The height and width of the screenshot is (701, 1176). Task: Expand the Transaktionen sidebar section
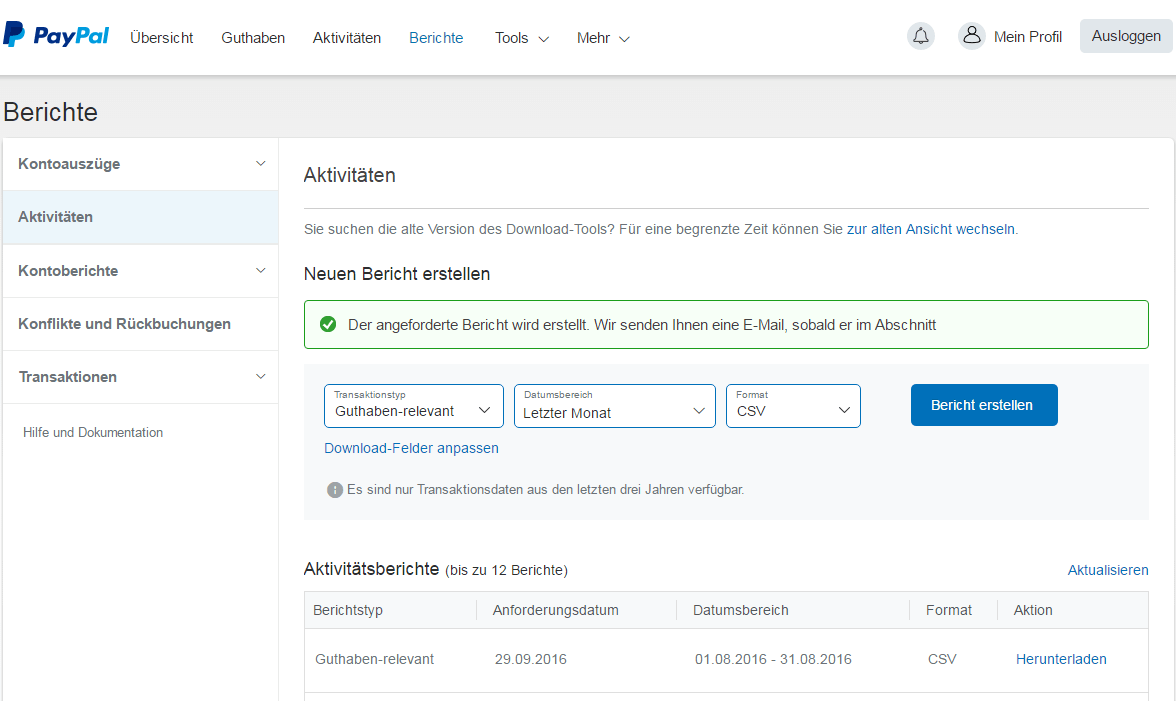click(141, 377)
